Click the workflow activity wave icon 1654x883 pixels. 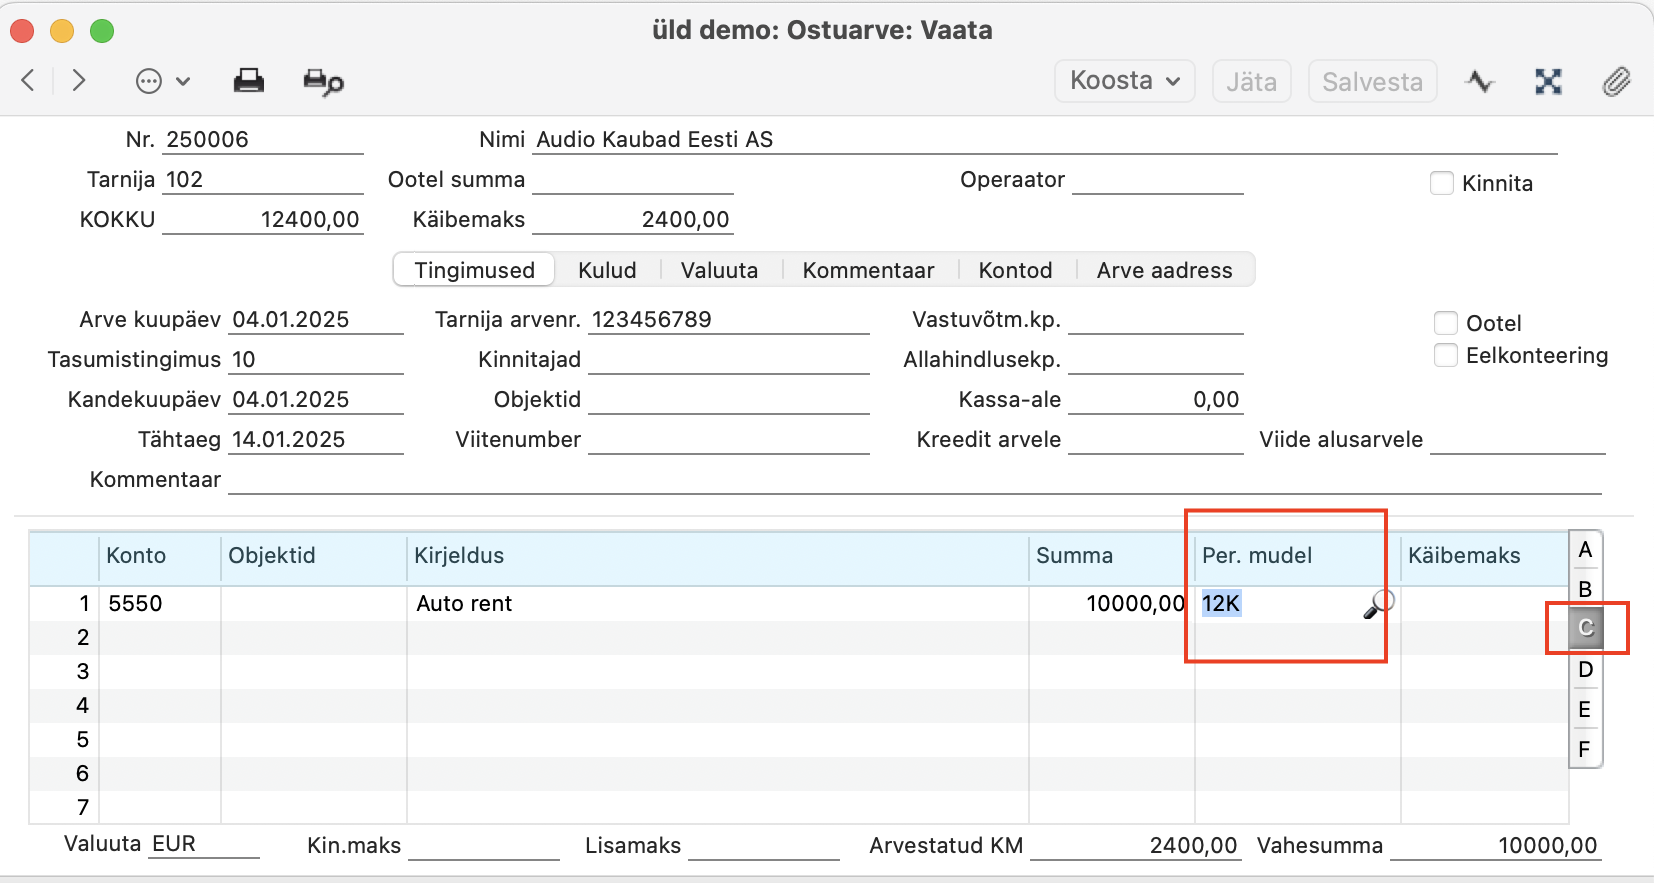point(1479,81)
